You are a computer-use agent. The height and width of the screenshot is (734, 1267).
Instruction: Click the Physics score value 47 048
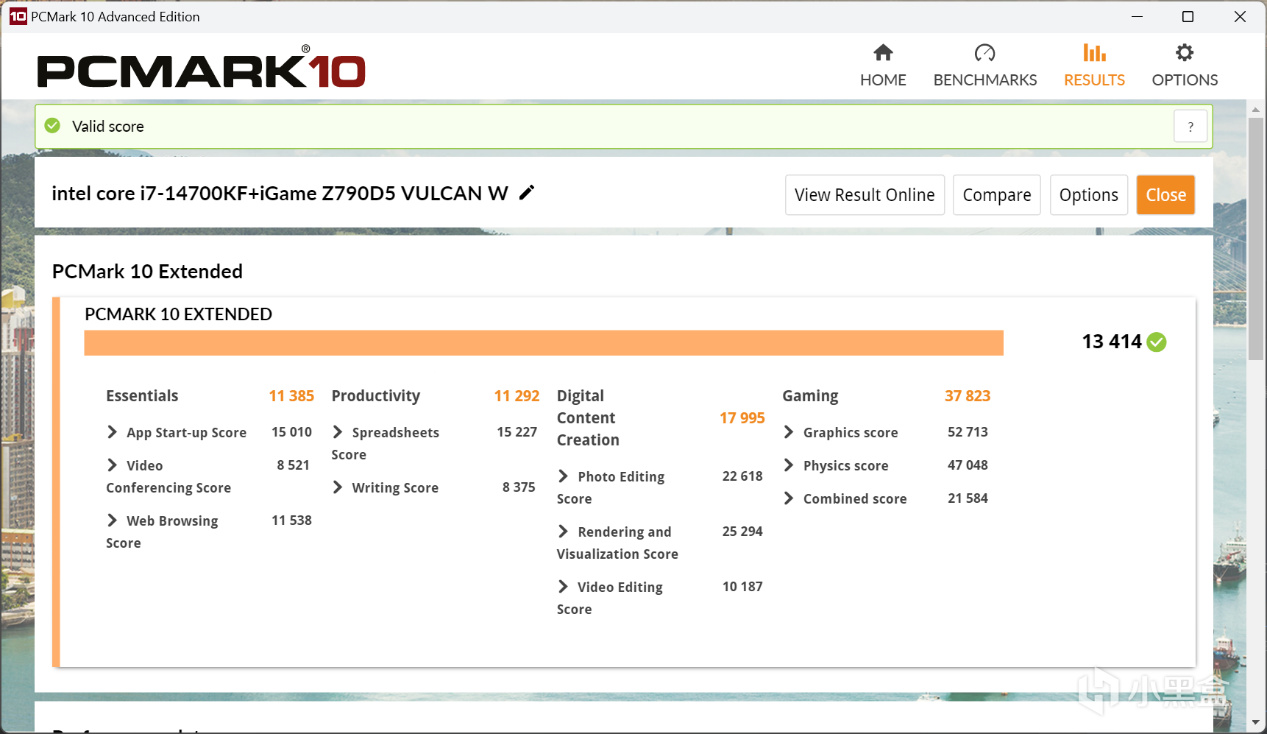pyautogui.click(x=968, y=465)
